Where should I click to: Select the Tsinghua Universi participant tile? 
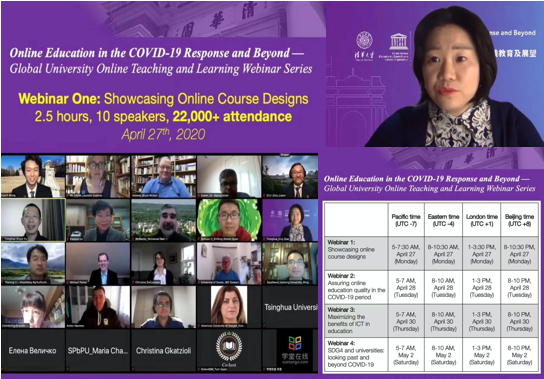(290, 307)
